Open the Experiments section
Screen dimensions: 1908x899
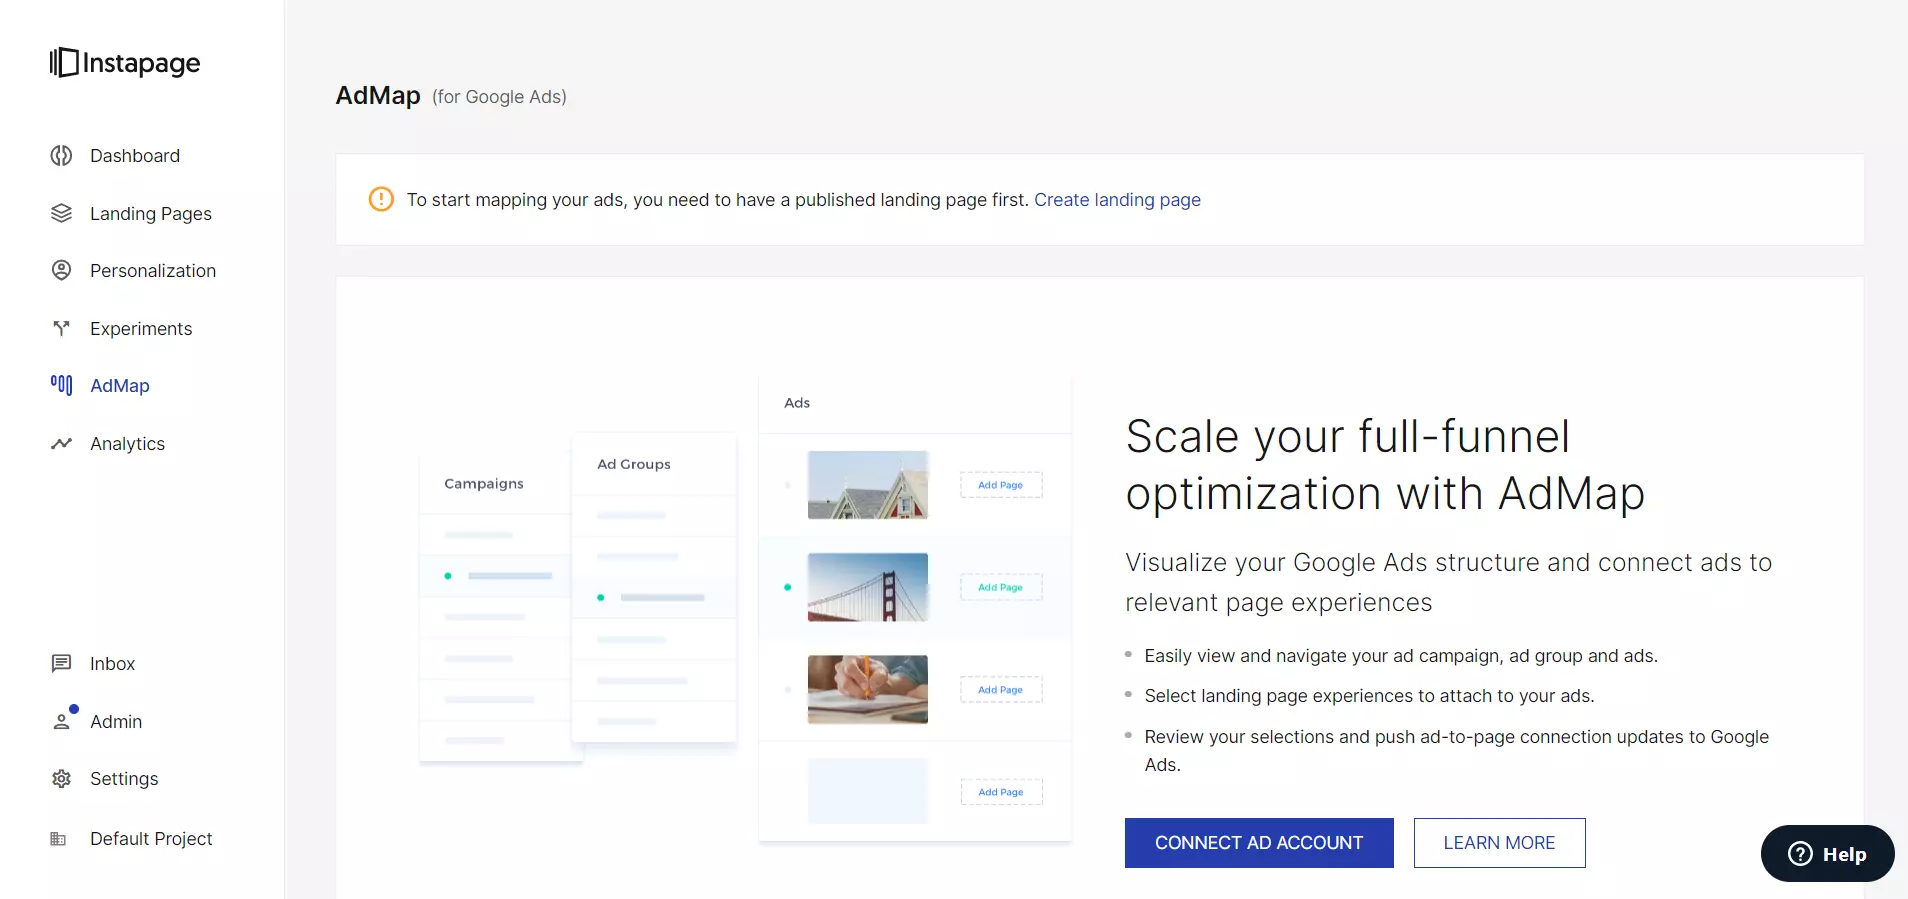[x=140, y=329]
